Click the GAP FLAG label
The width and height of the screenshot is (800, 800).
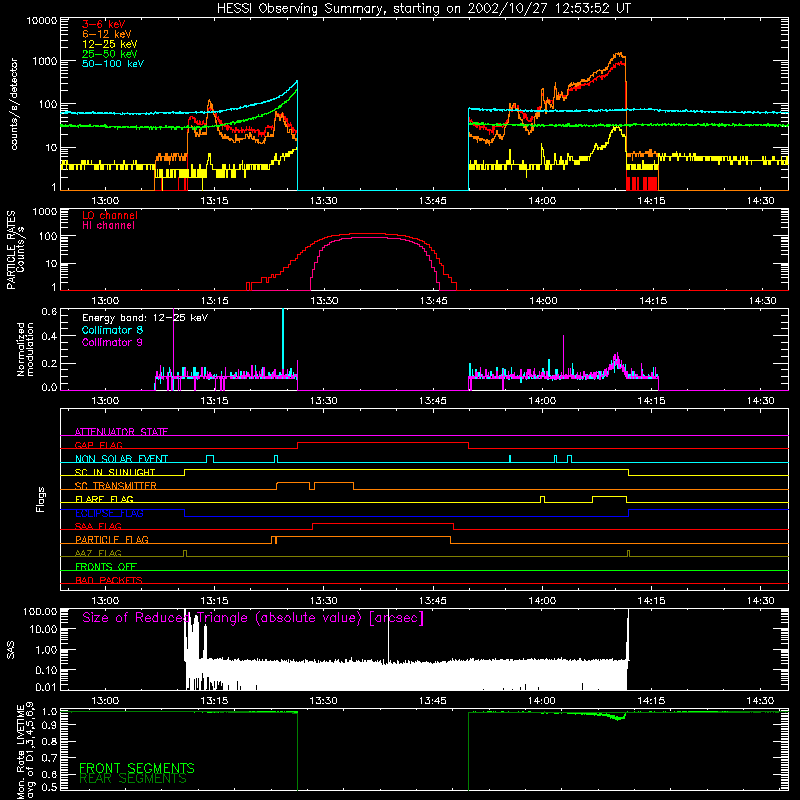[98, 445]
